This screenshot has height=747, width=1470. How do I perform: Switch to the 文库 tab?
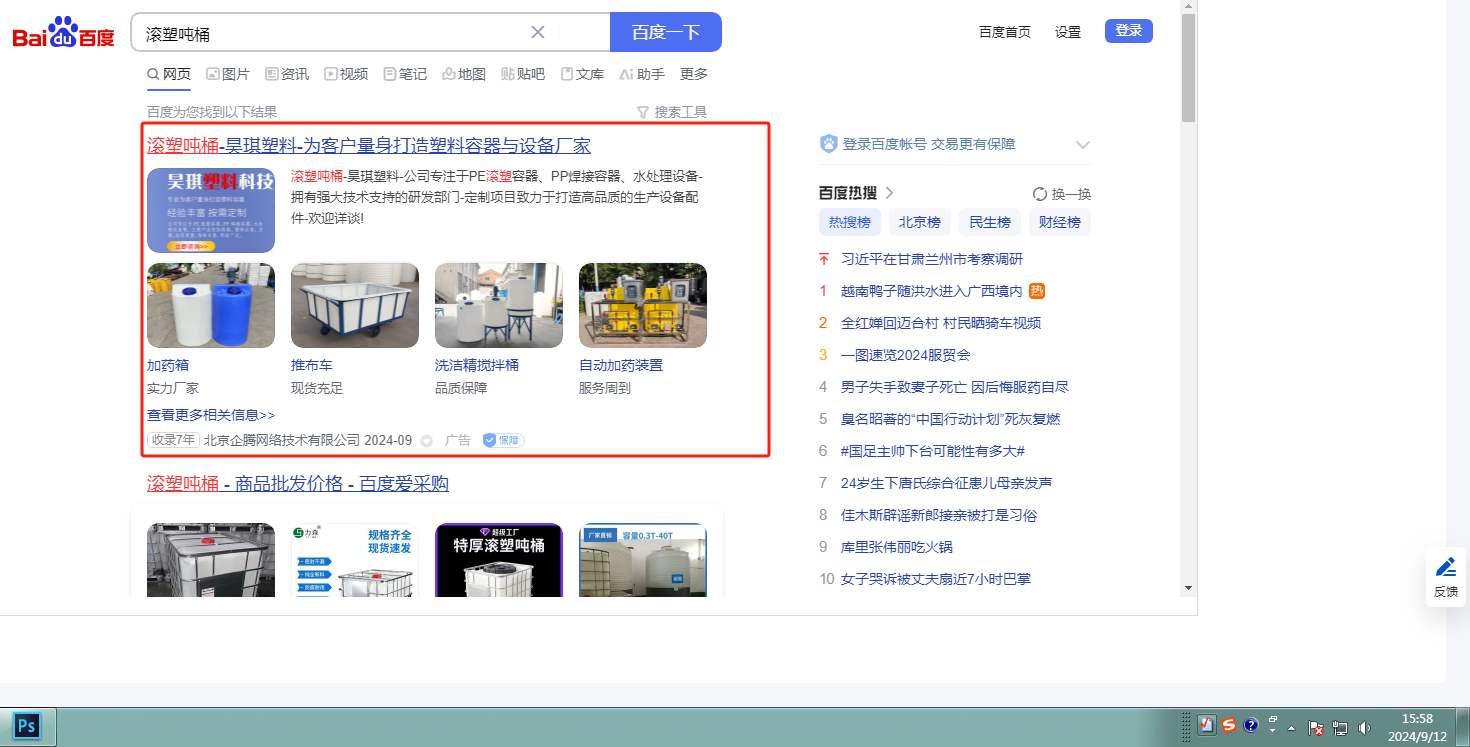click(582, 74)
